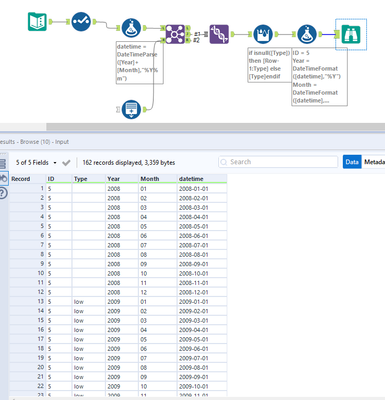Image resolution: width=385 pixels, height=400 pixels.
Task: Click the Multi-Row Formula crown tool
Action: click(263, 34)
